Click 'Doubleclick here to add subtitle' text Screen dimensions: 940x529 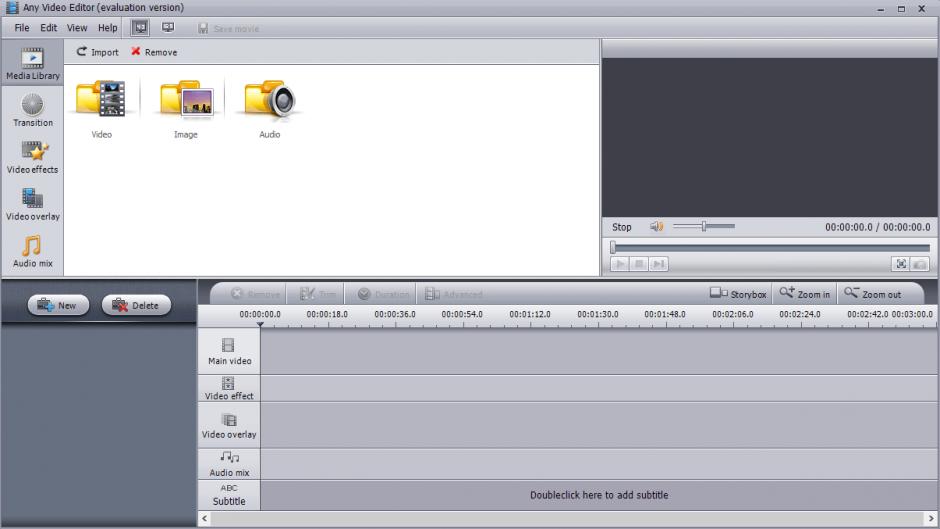click(599, 495)
